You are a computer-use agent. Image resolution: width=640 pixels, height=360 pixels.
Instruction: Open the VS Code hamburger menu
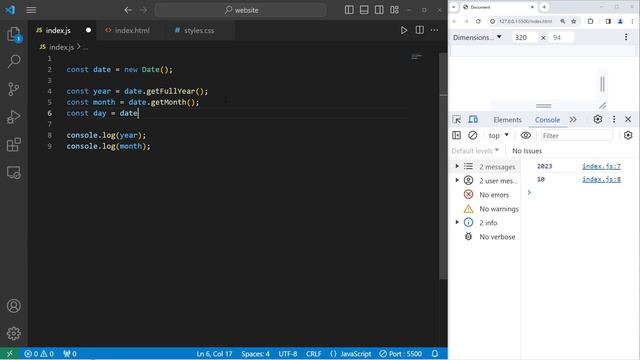click(31, 10)
